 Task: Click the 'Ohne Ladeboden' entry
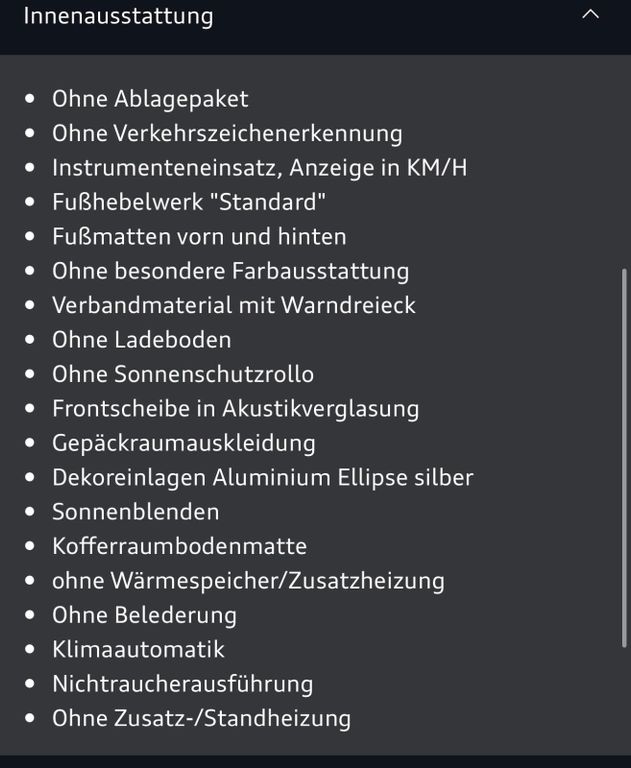pyautogui.click(x=141, y=340)
